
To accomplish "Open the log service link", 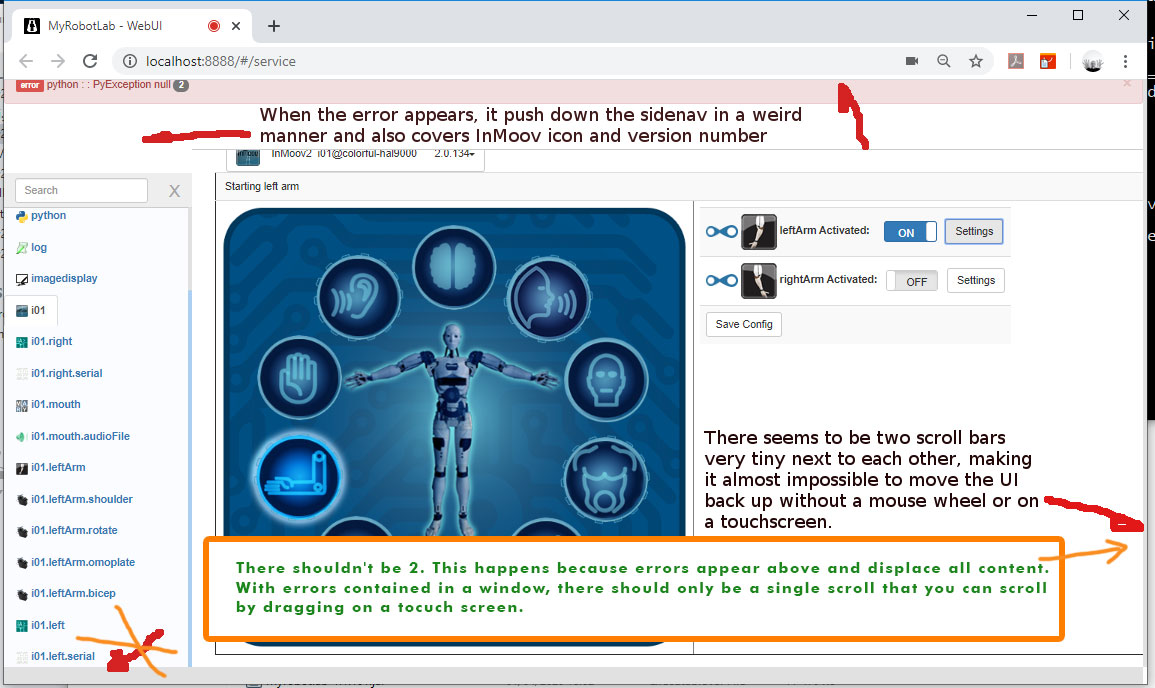I will pos(39,248).
